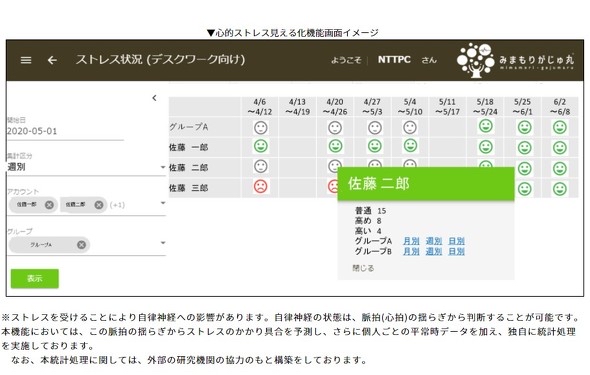Select the グループA green face for 6/2~6/8
Screen dimensions: 590x375
pyautogui.click(x=560, y=128)
